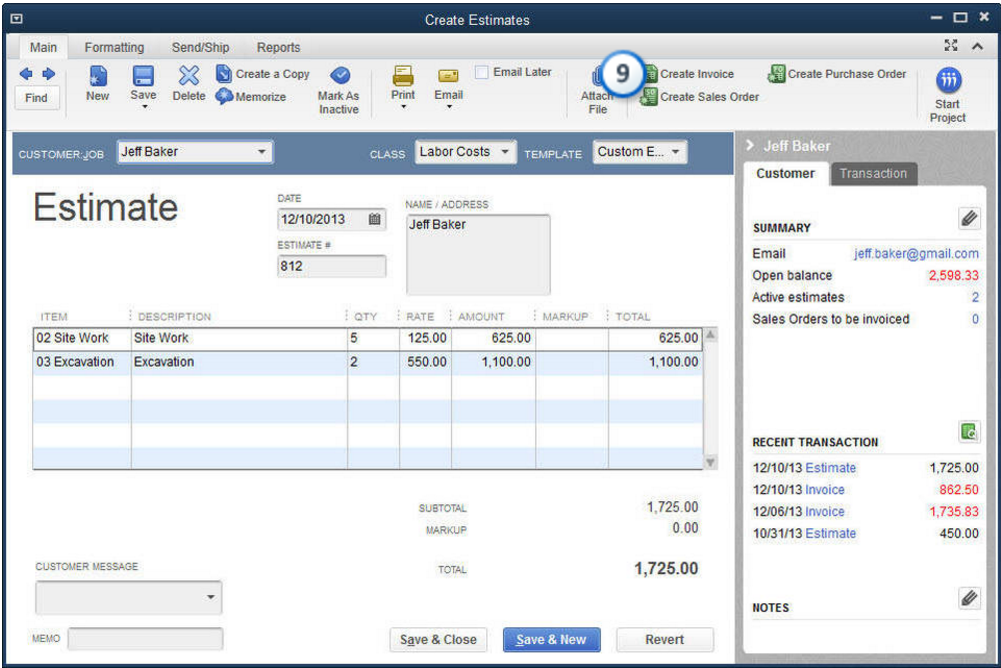Image resolution: width=1001 pixels, height=668 pixels.
Task: Open jeff.baker@gmail.com email link
Action: (x=916, y=254)
